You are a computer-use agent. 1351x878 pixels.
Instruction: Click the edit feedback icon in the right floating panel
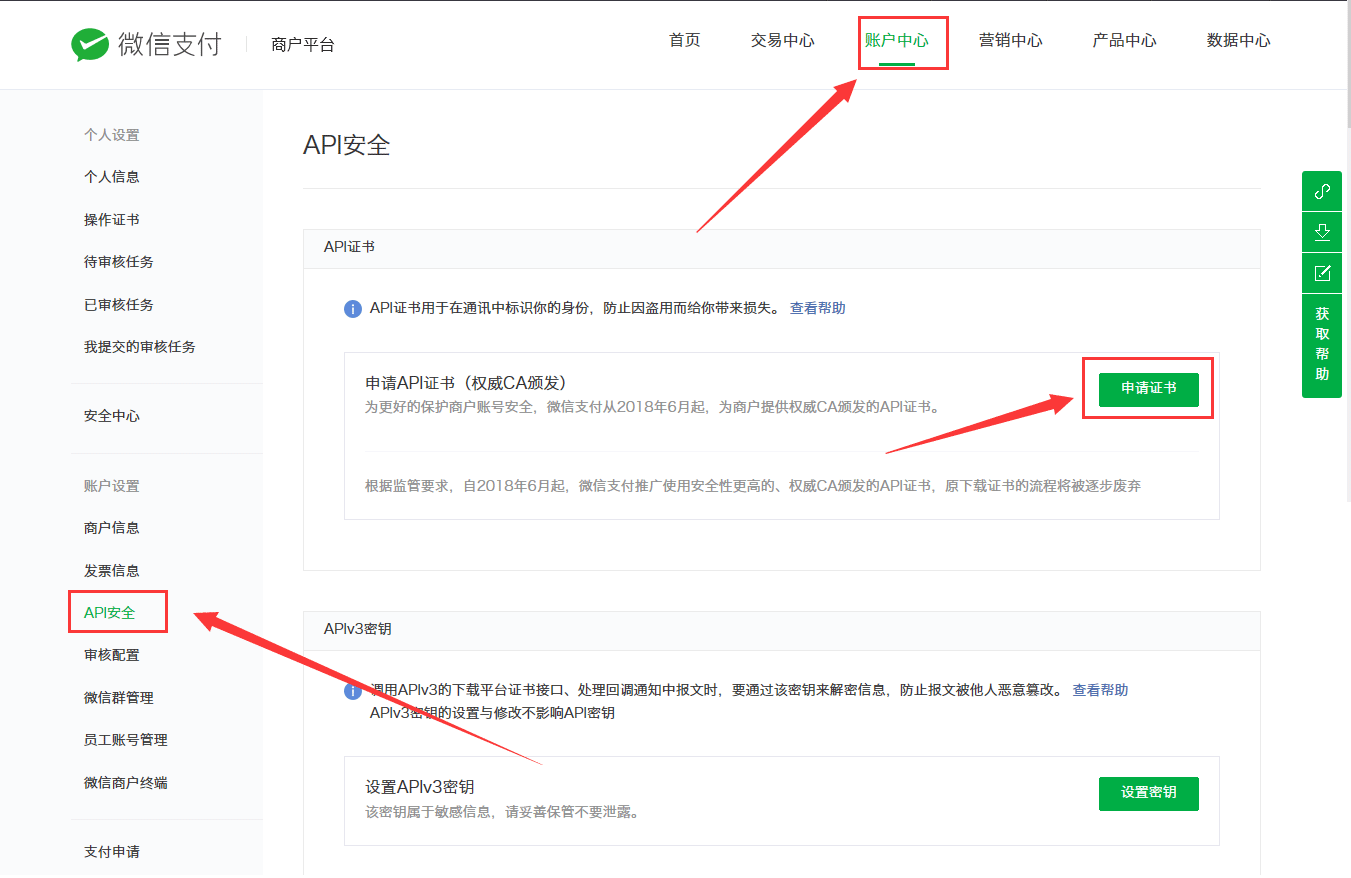click(1322, 273)
